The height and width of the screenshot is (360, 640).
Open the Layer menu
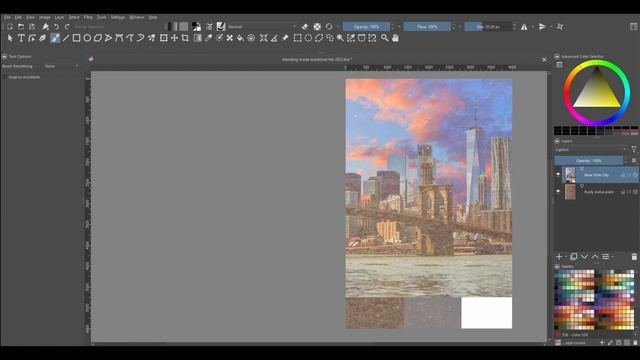[59, 18]
